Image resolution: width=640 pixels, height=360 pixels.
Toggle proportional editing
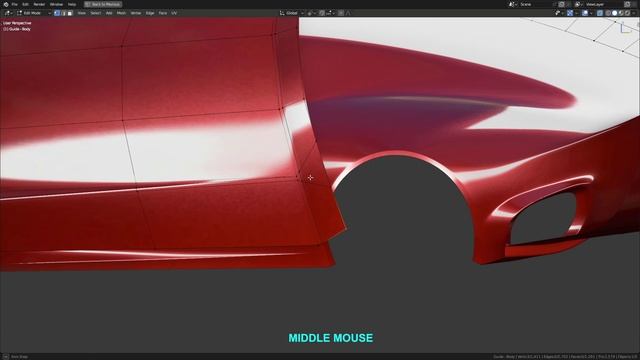(x=341, y=13)
